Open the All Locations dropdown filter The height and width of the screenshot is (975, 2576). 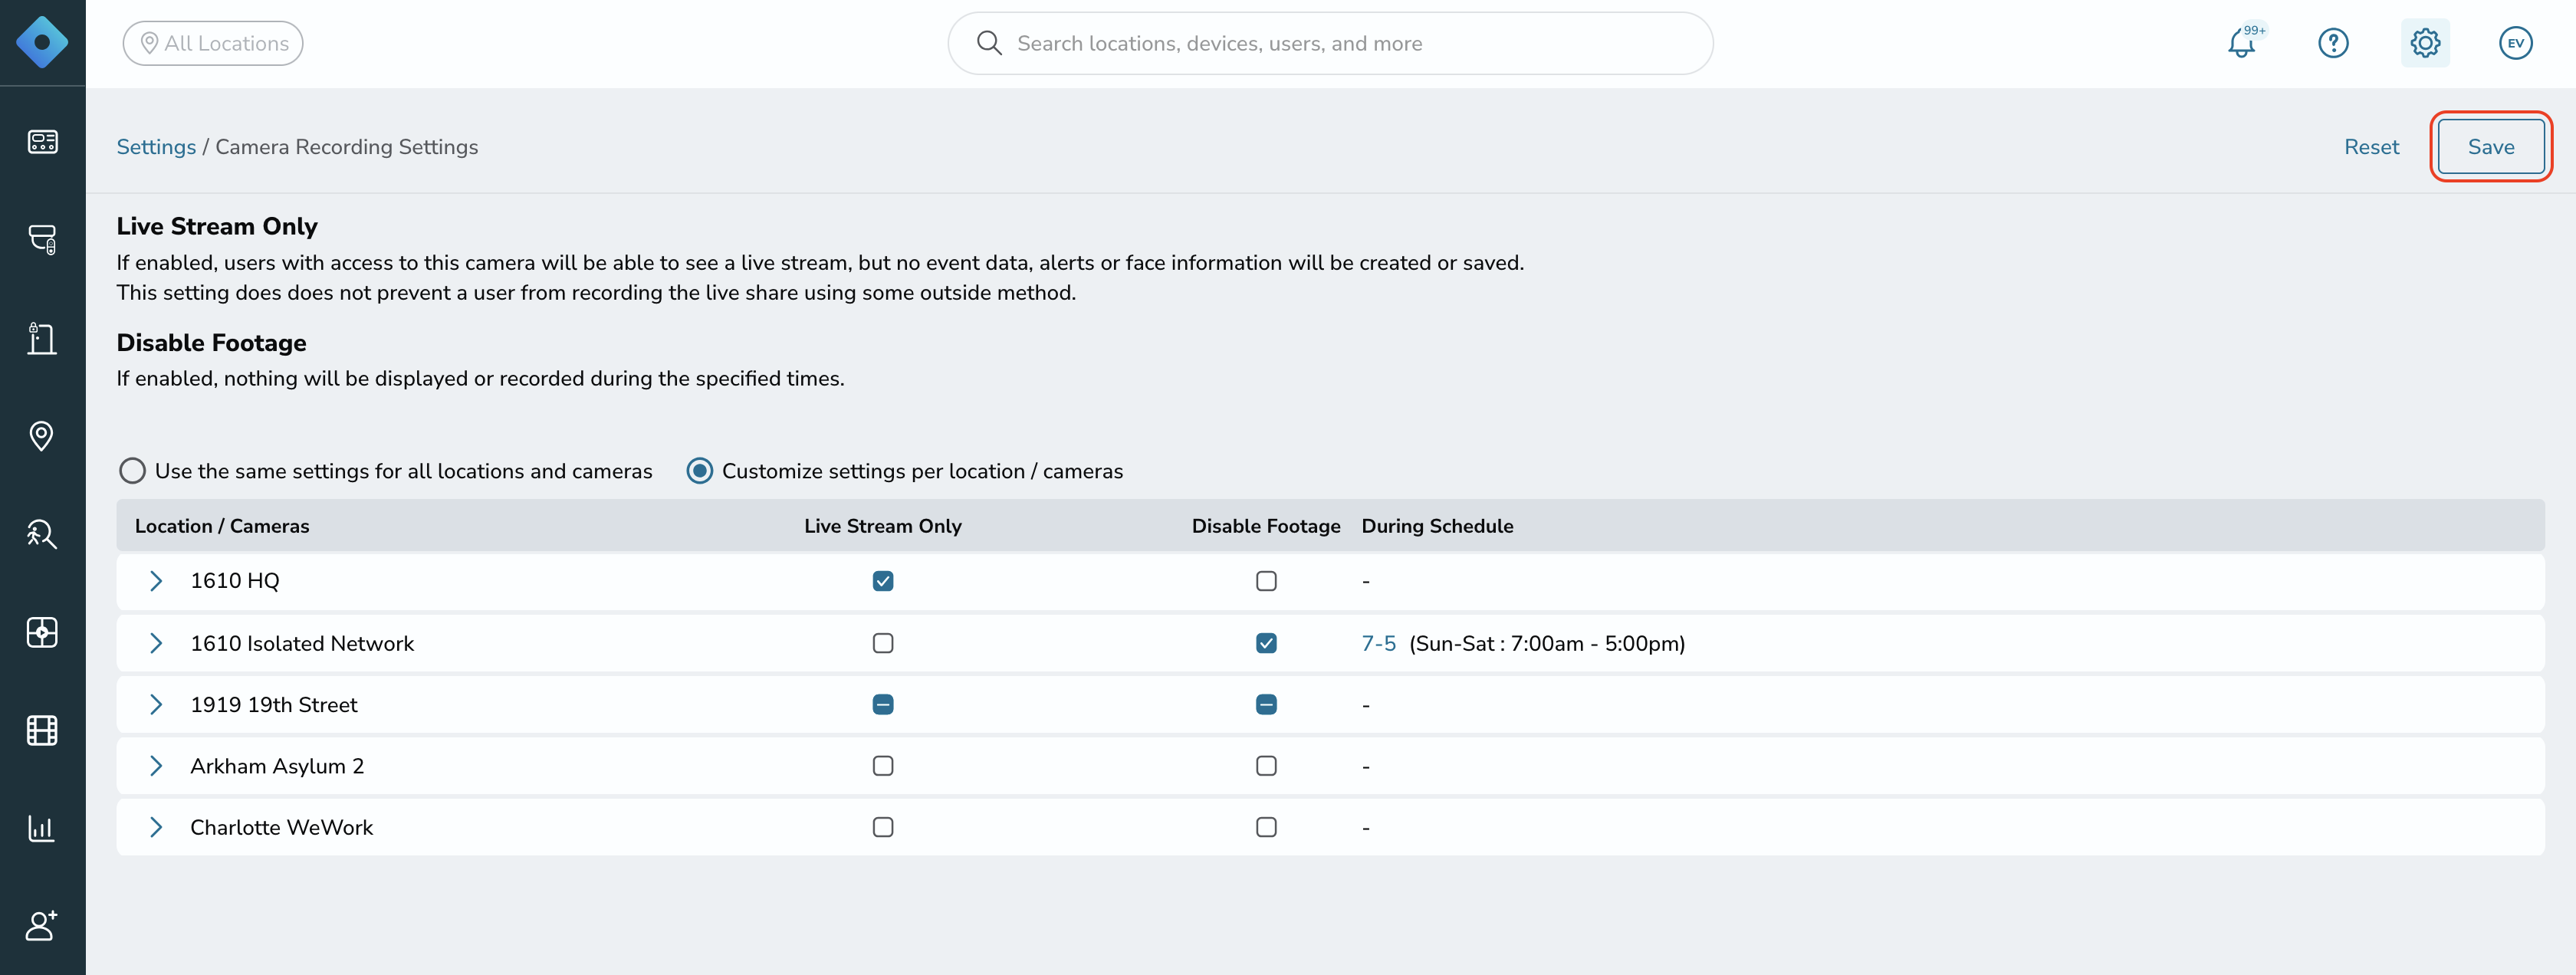pos(213,43)
